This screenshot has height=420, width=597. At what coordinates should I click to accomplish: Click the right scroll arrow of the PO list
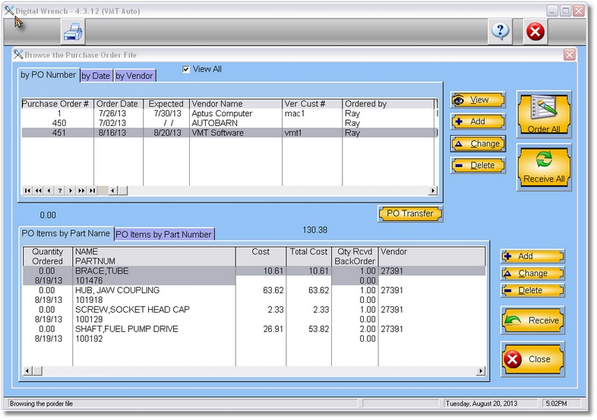(x=433, y=190)
